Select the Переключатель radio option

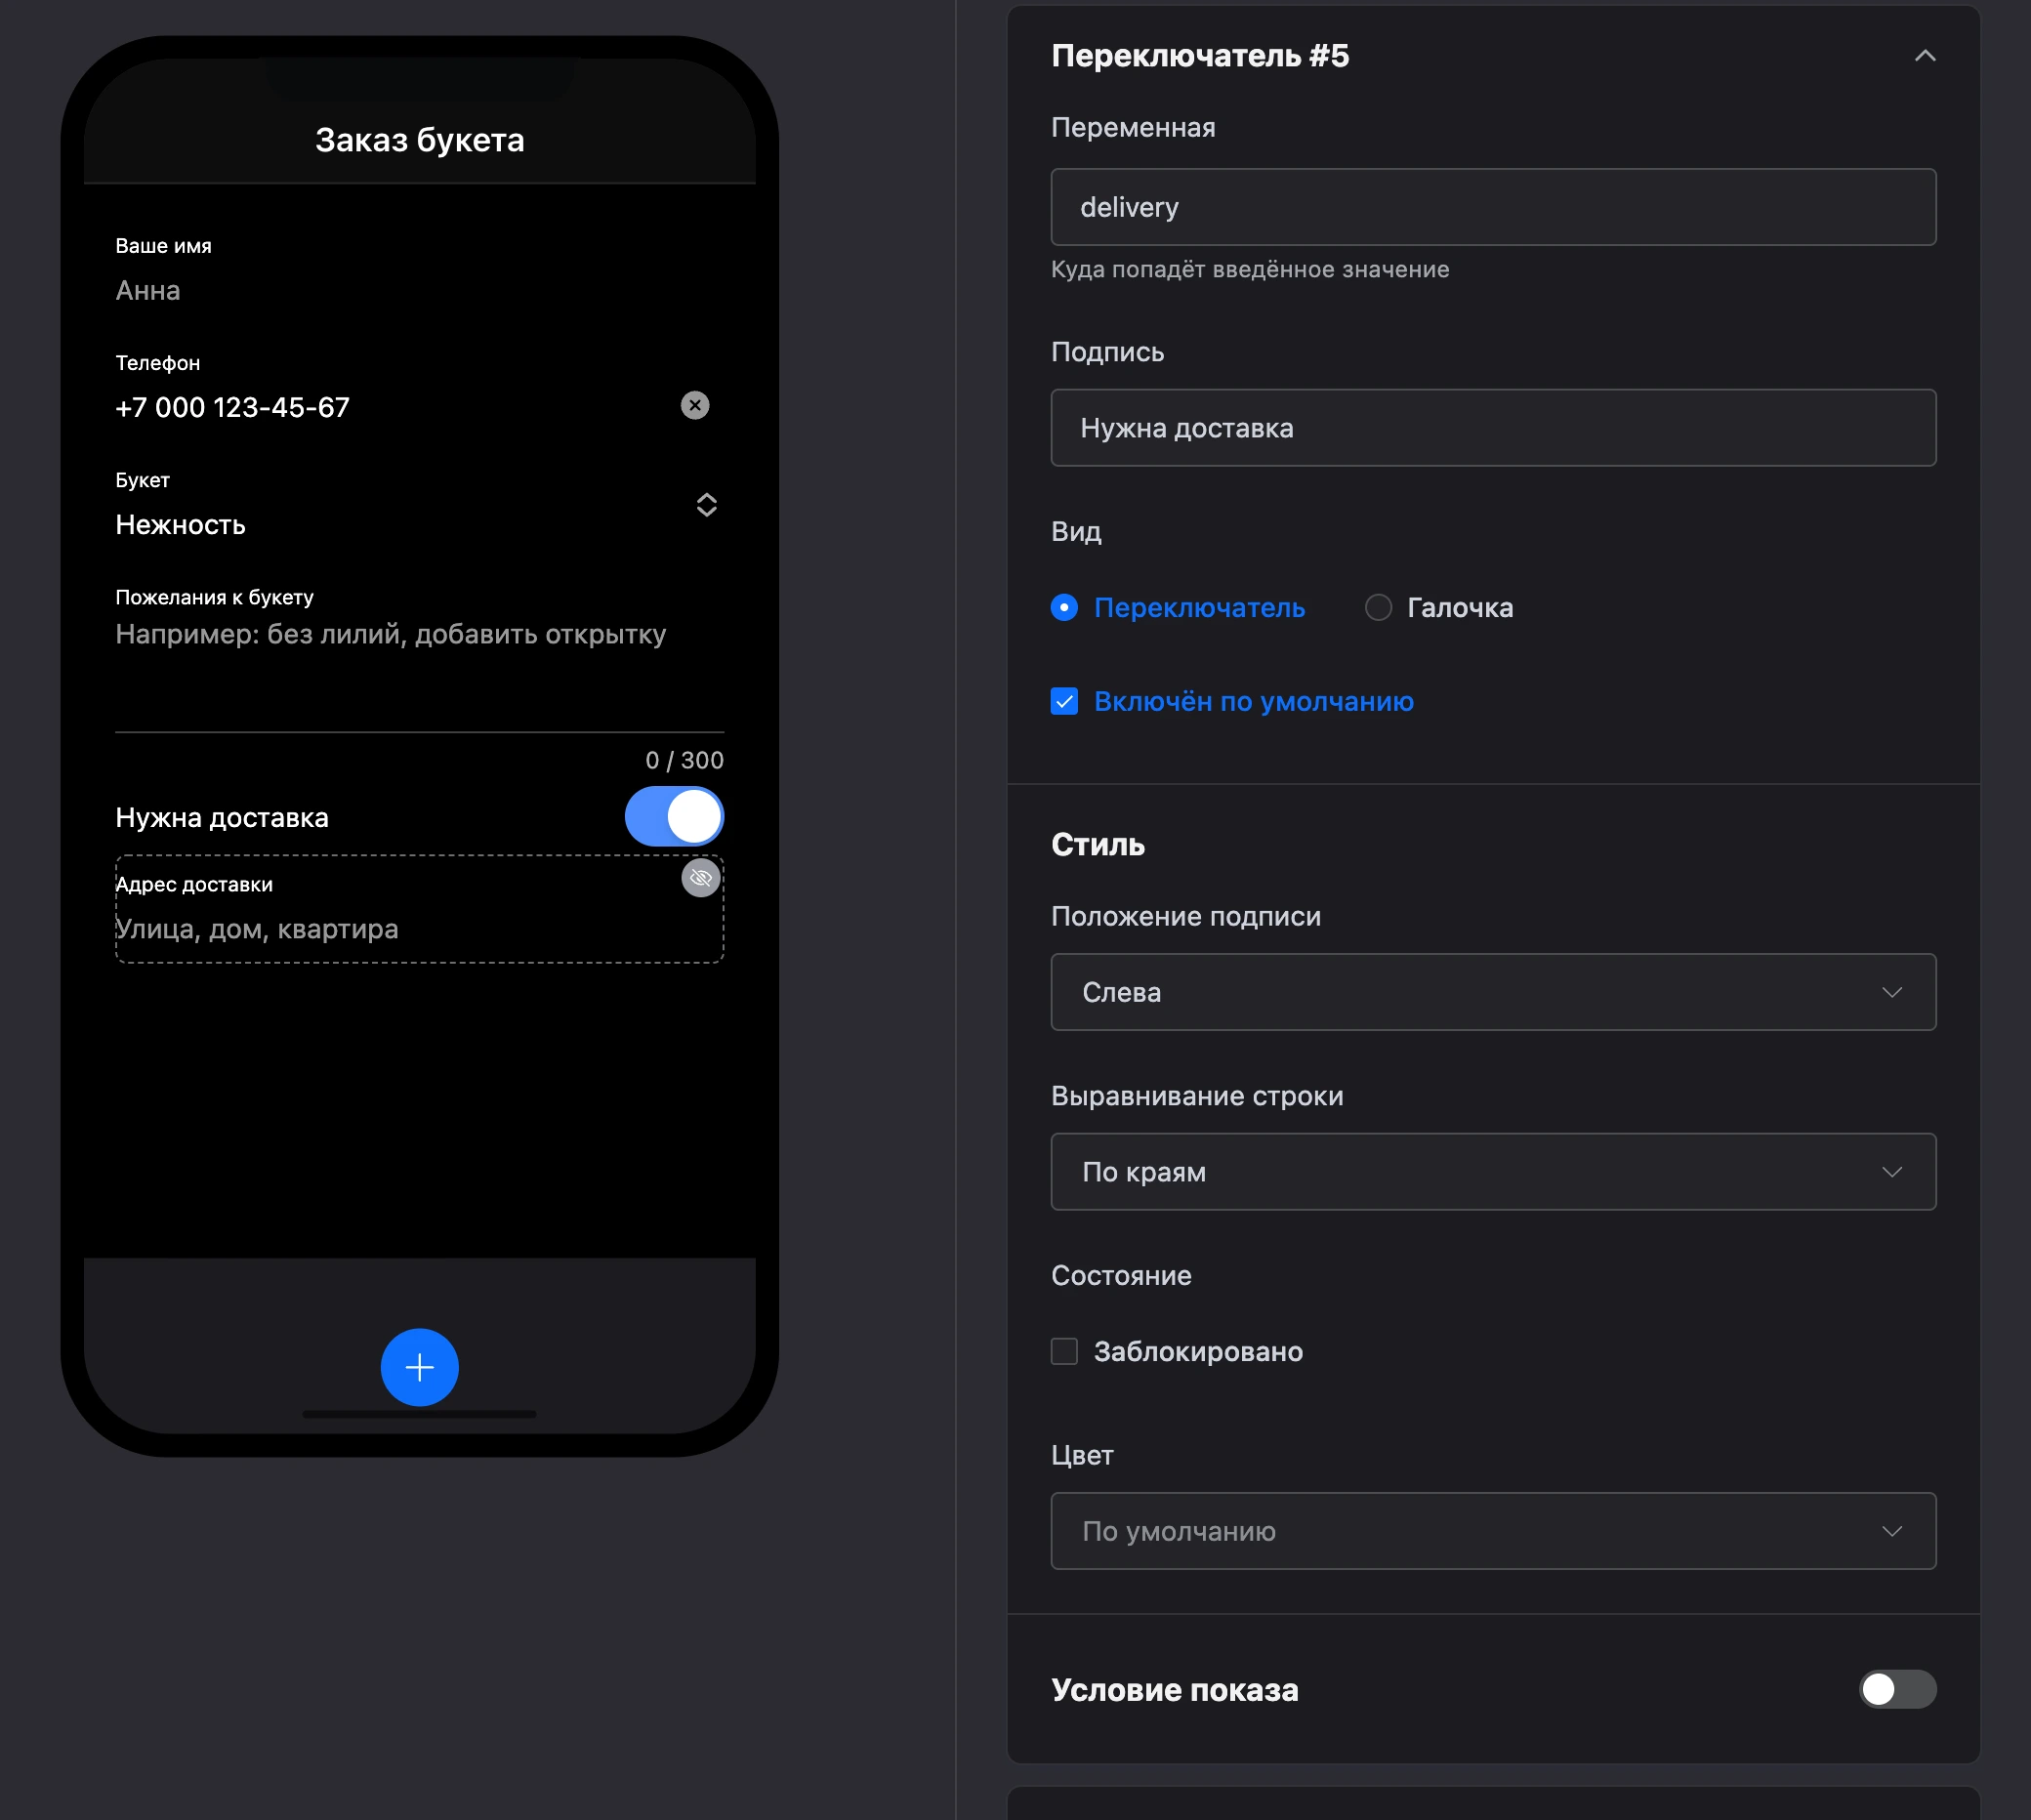tap(1065, 608)
